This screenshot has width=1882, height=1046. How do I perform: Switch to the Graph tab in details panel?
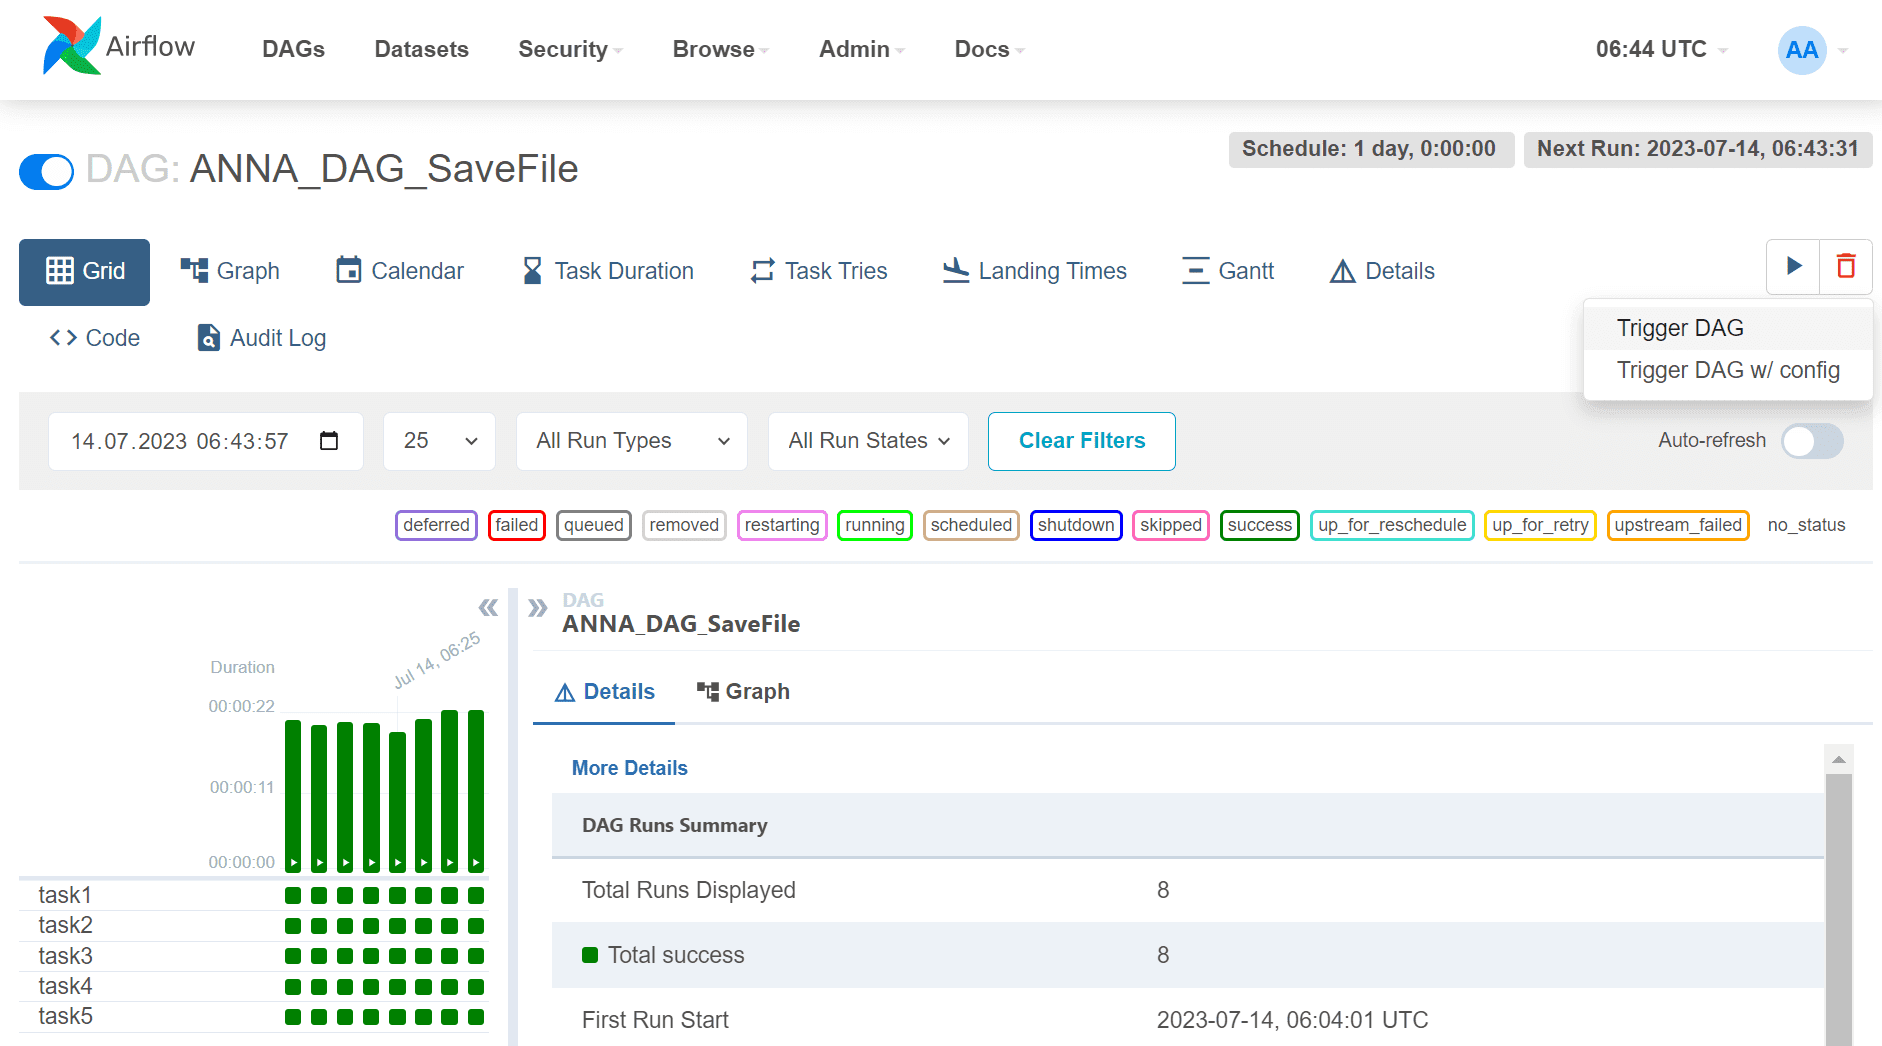(x=743, y=692)
